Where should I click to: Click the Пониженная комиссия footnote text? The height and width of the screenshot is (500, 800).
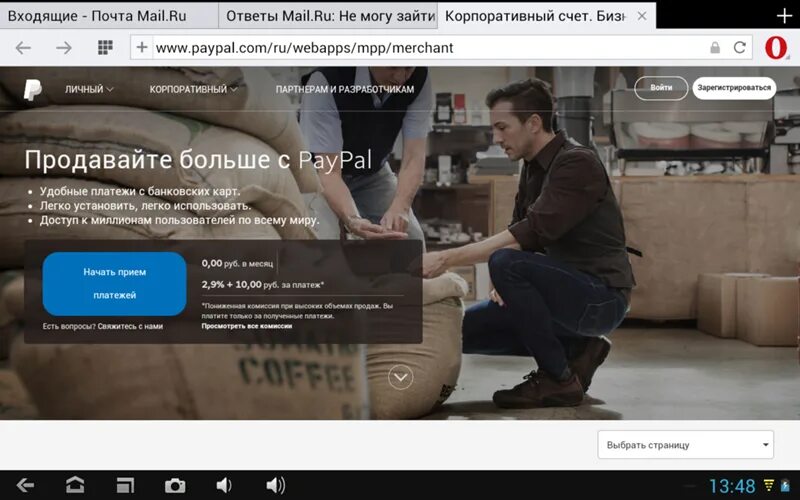coord(297,311)
